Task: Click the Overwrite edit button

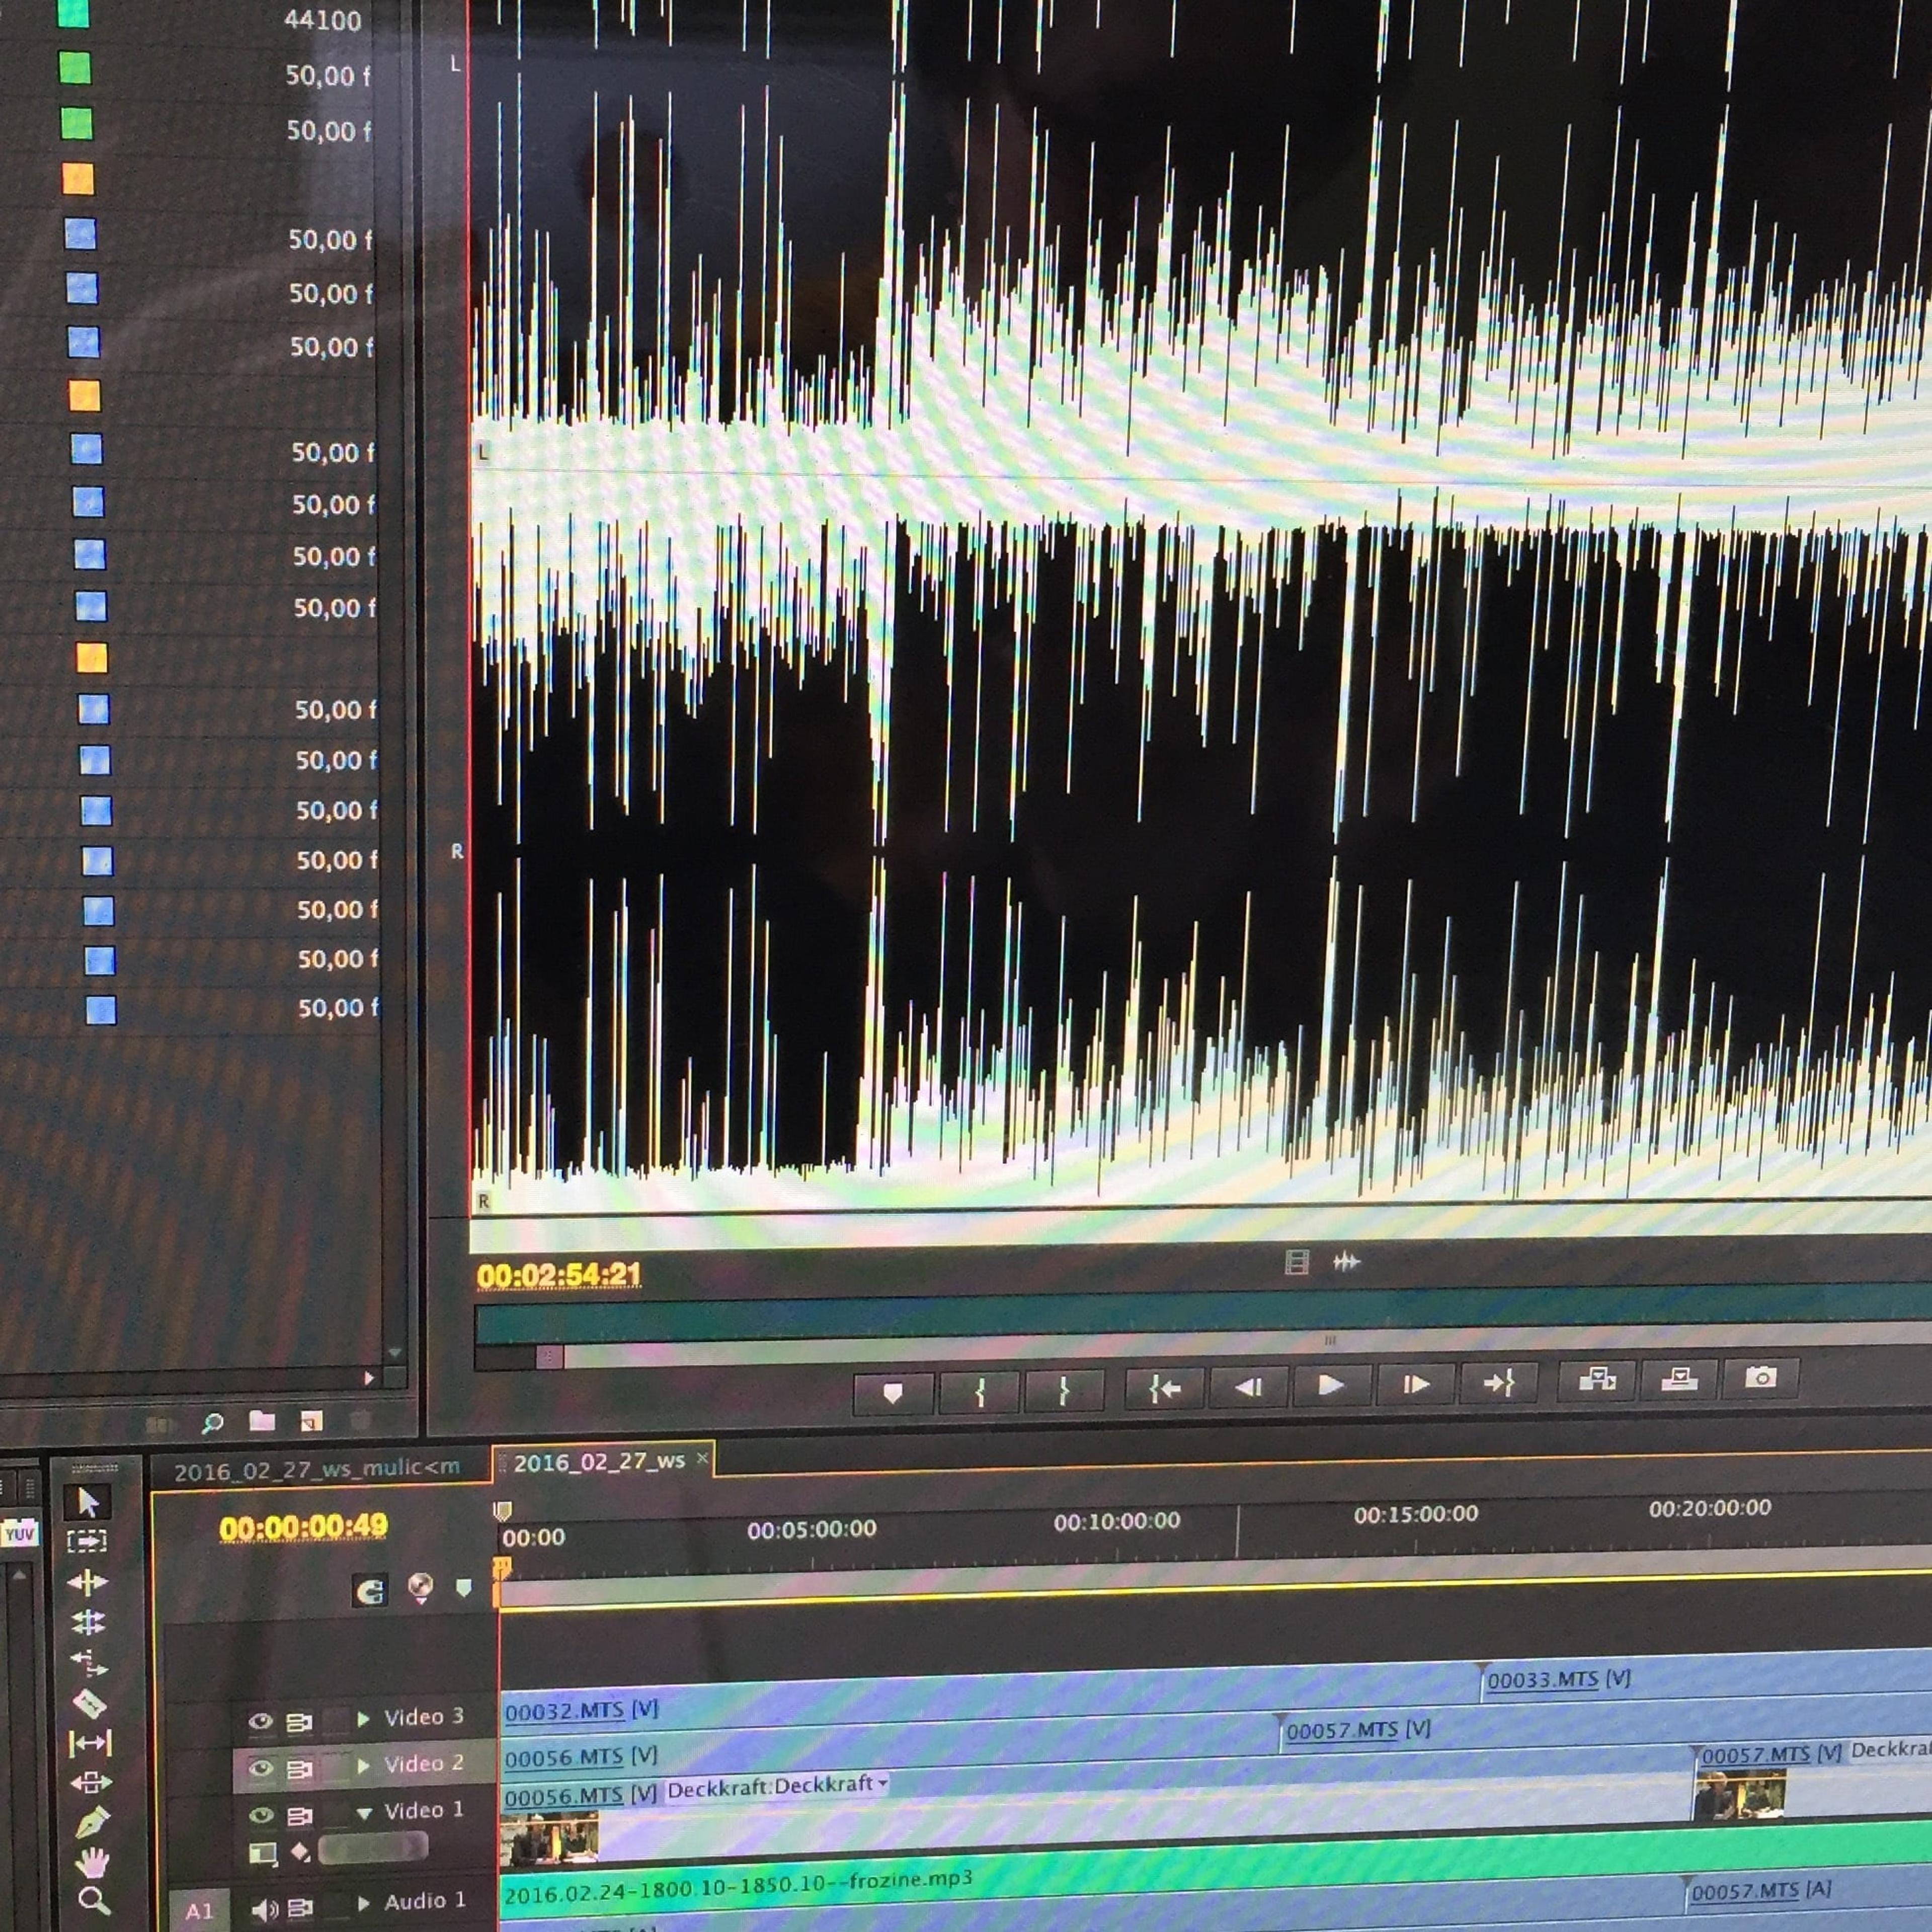Action: click(x=1679, y=1380)
